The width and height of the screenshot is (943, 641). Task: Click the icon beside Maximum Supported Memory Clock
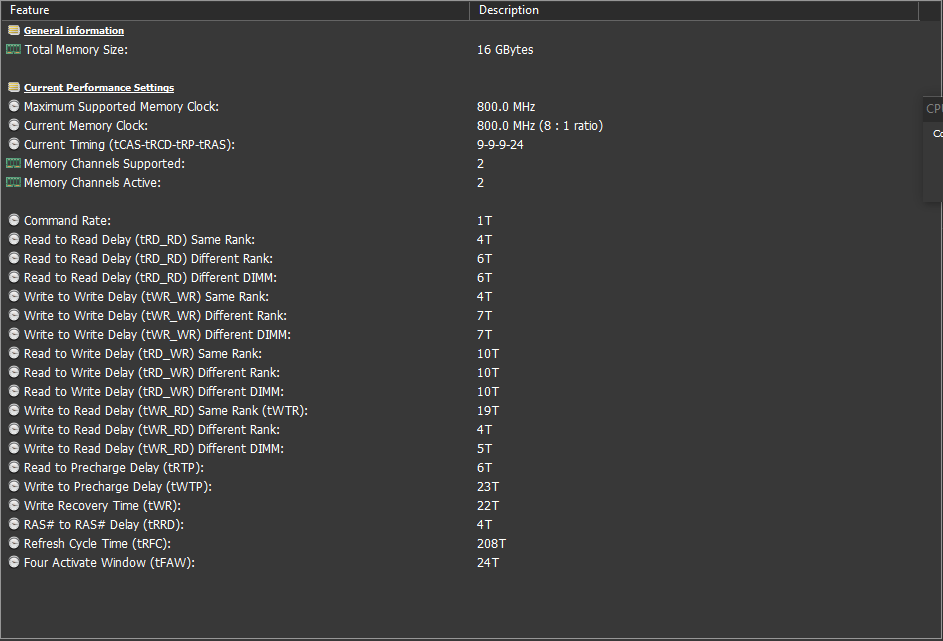(x=14, y=107)
